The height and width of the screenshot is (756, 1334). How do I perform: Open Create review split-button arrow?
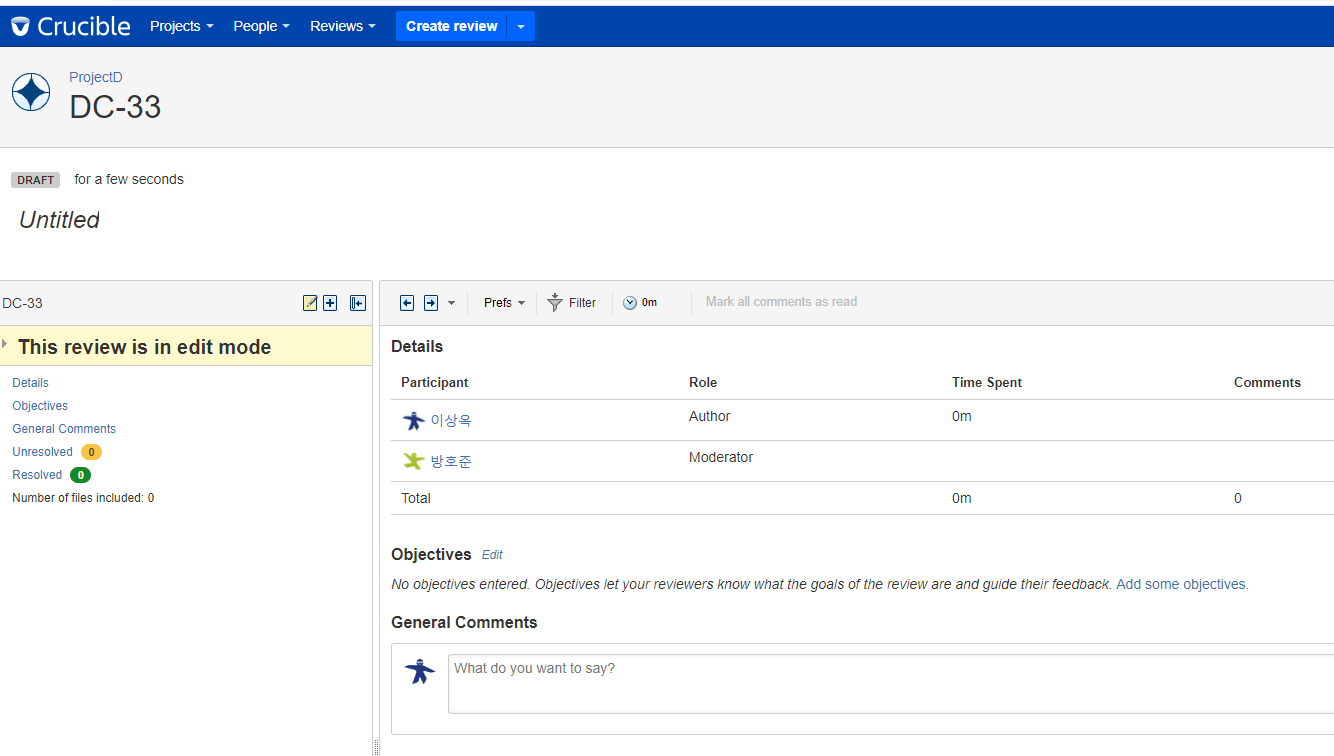point(521,26)
